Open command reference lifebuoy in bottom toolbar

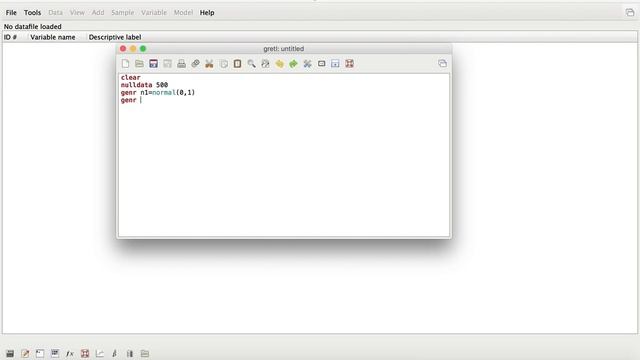[x=85, y=353]
